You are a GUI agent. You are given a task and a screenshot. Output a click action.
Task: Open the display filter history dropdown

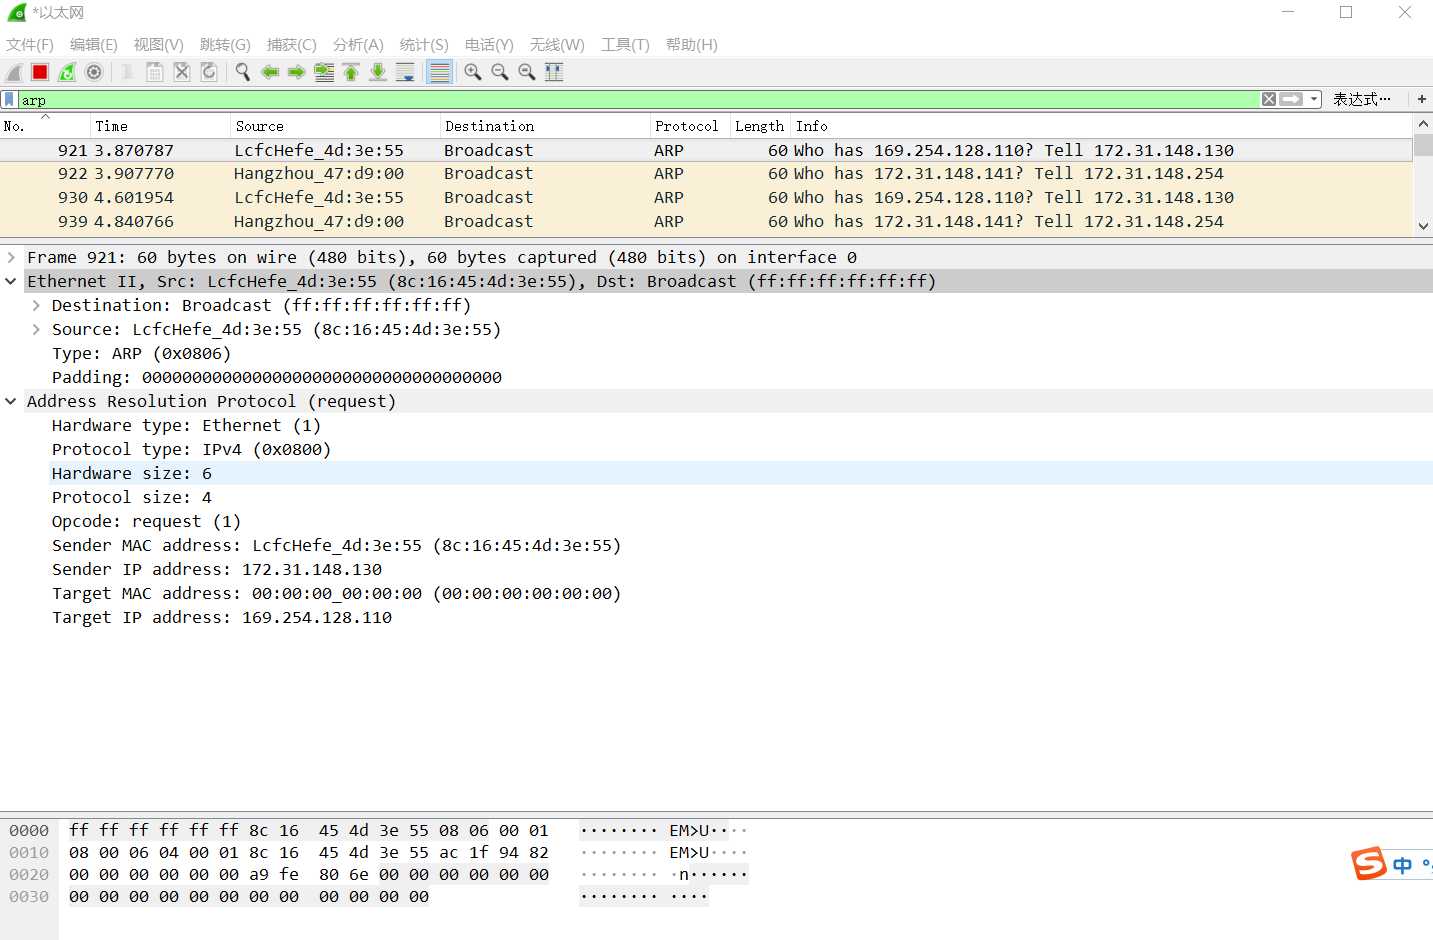tap(1314, 99)
